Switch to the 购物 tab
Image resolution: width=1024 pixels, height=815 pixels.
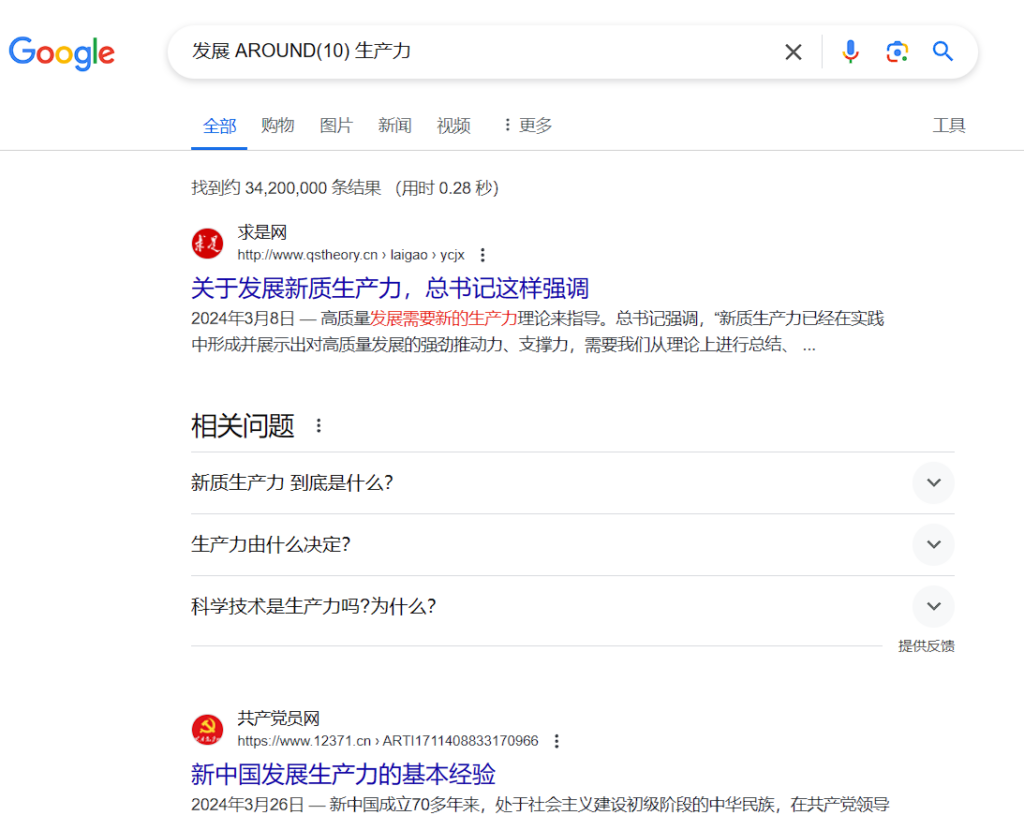tap(278, 125)
